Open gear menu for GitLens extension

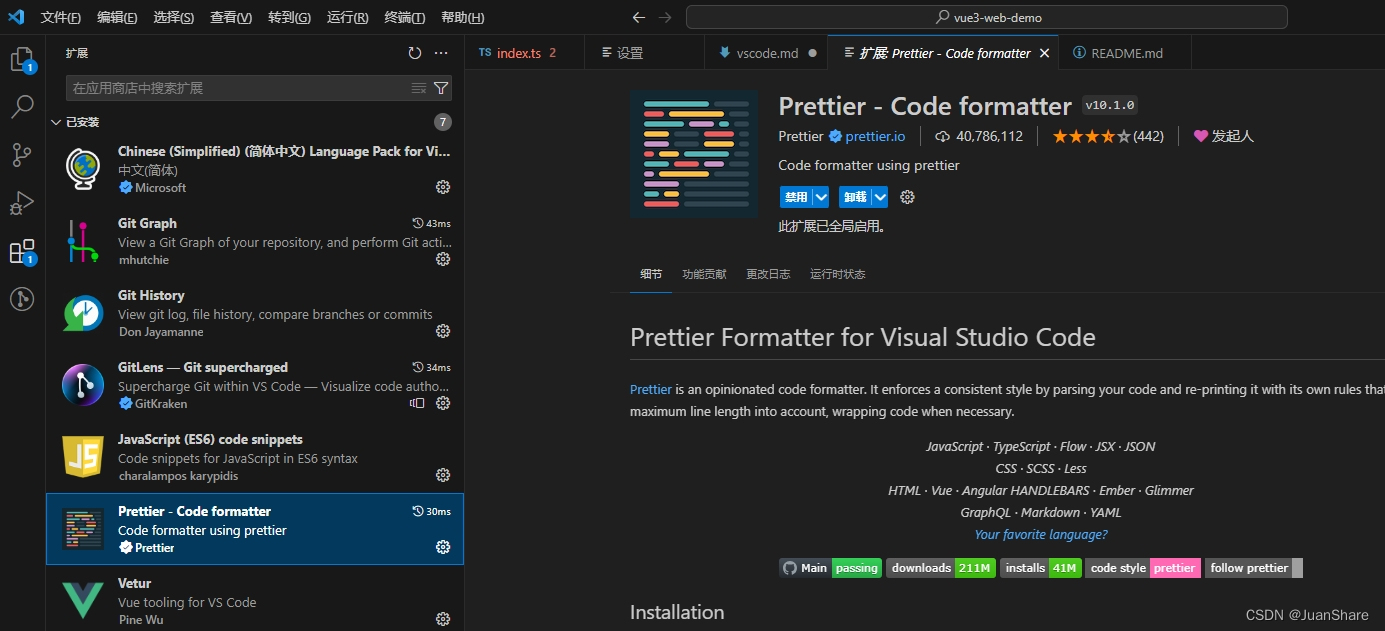click(x=443, y=403)
